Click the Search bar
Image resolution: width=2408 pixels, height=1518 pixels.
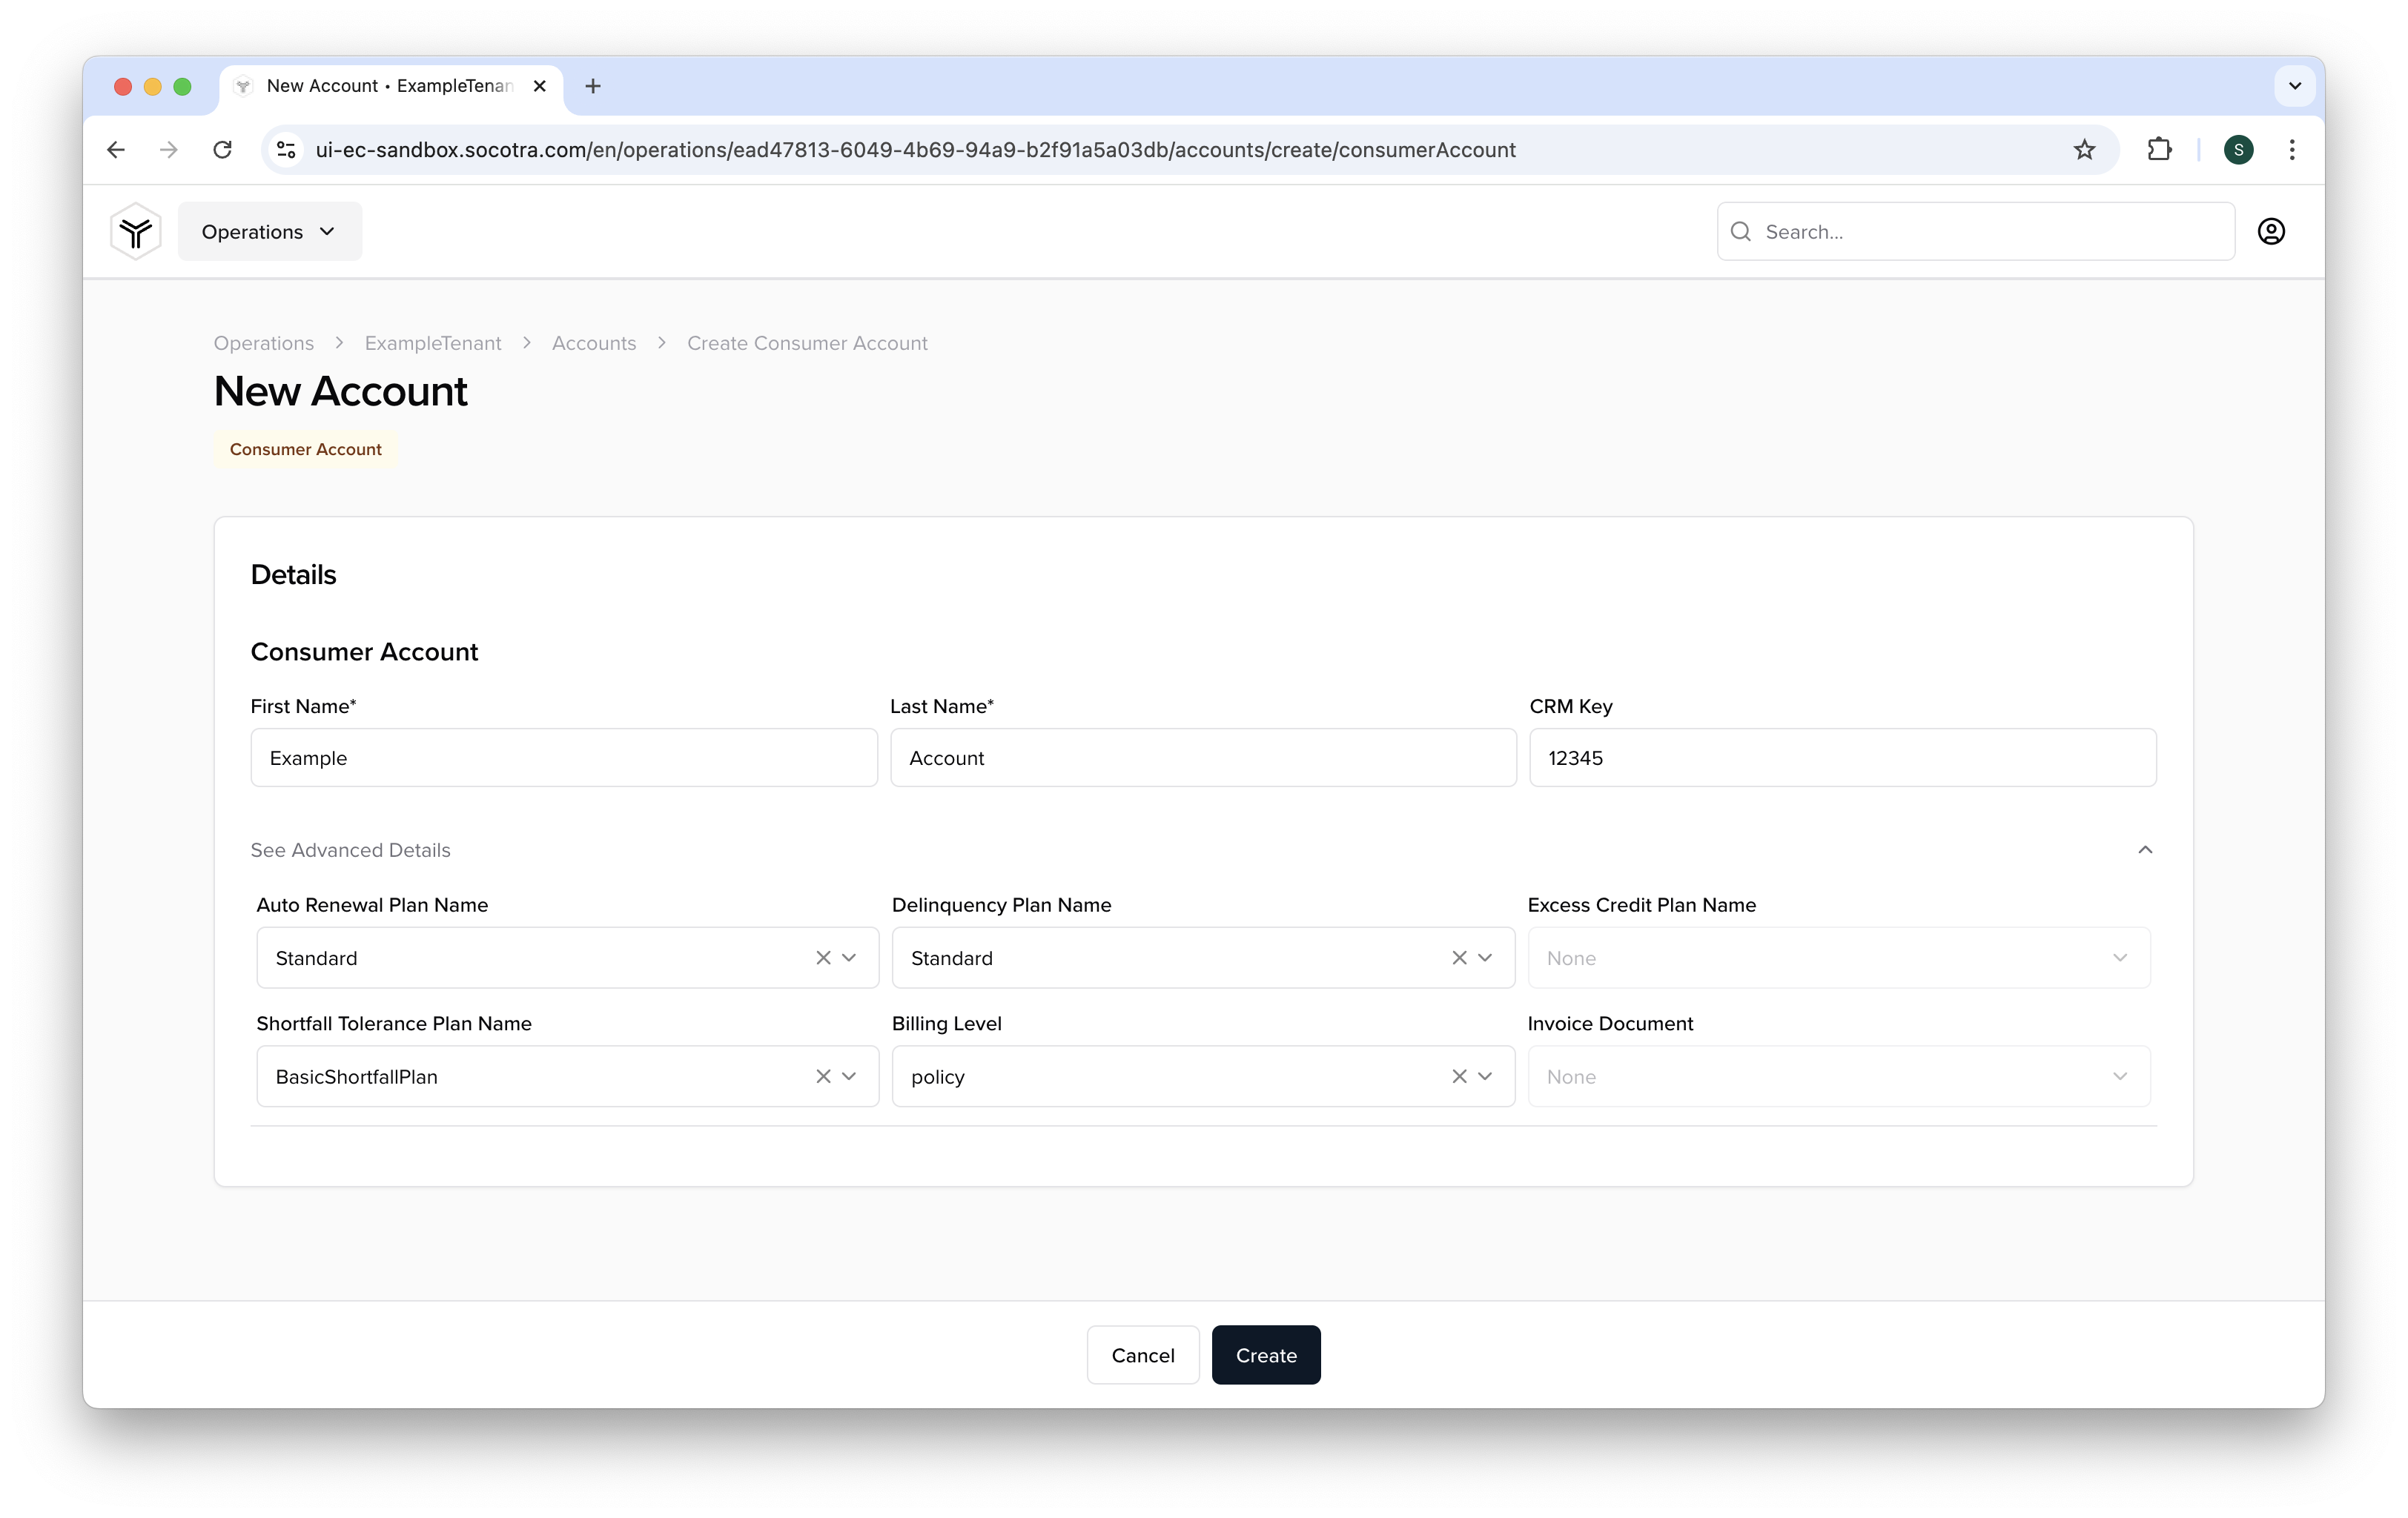(x=1974, y=231)
